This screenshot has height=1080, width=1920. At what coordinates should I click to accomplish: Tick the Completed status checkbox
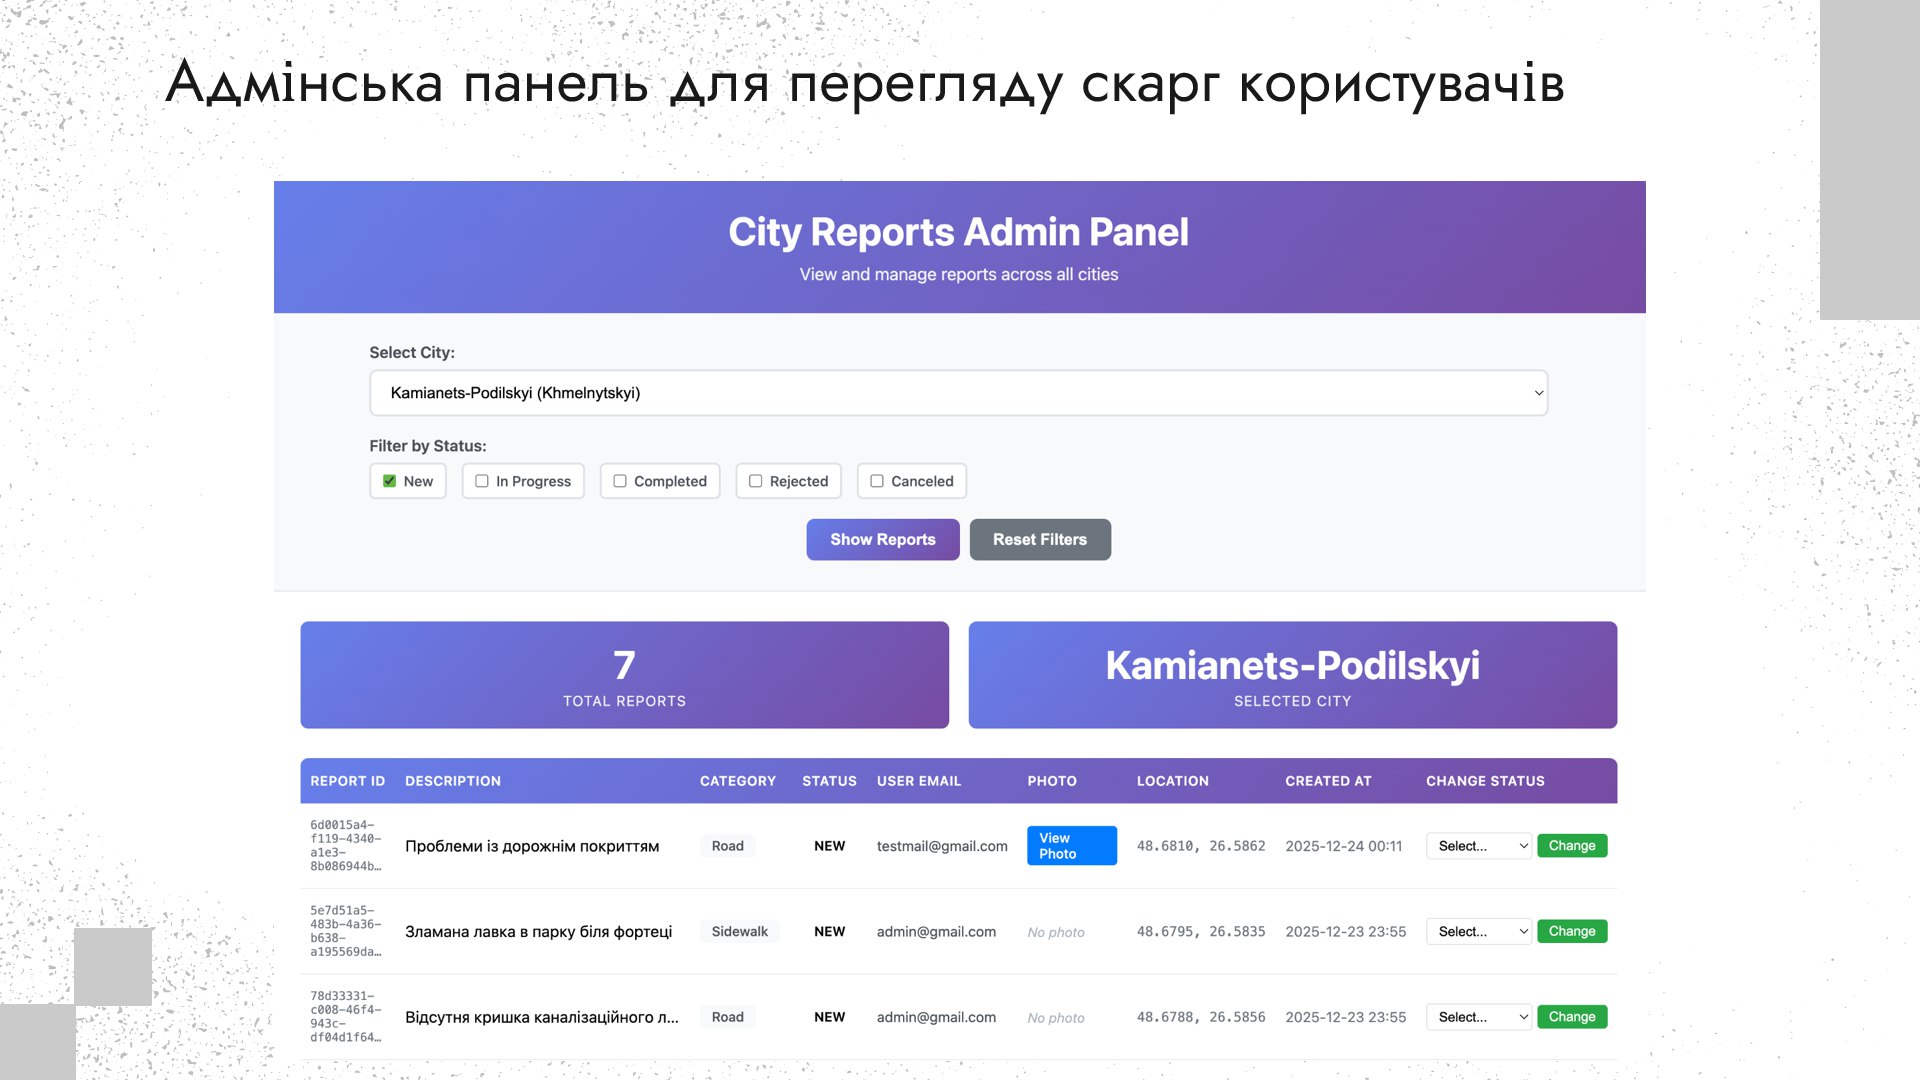coord(620,481)
